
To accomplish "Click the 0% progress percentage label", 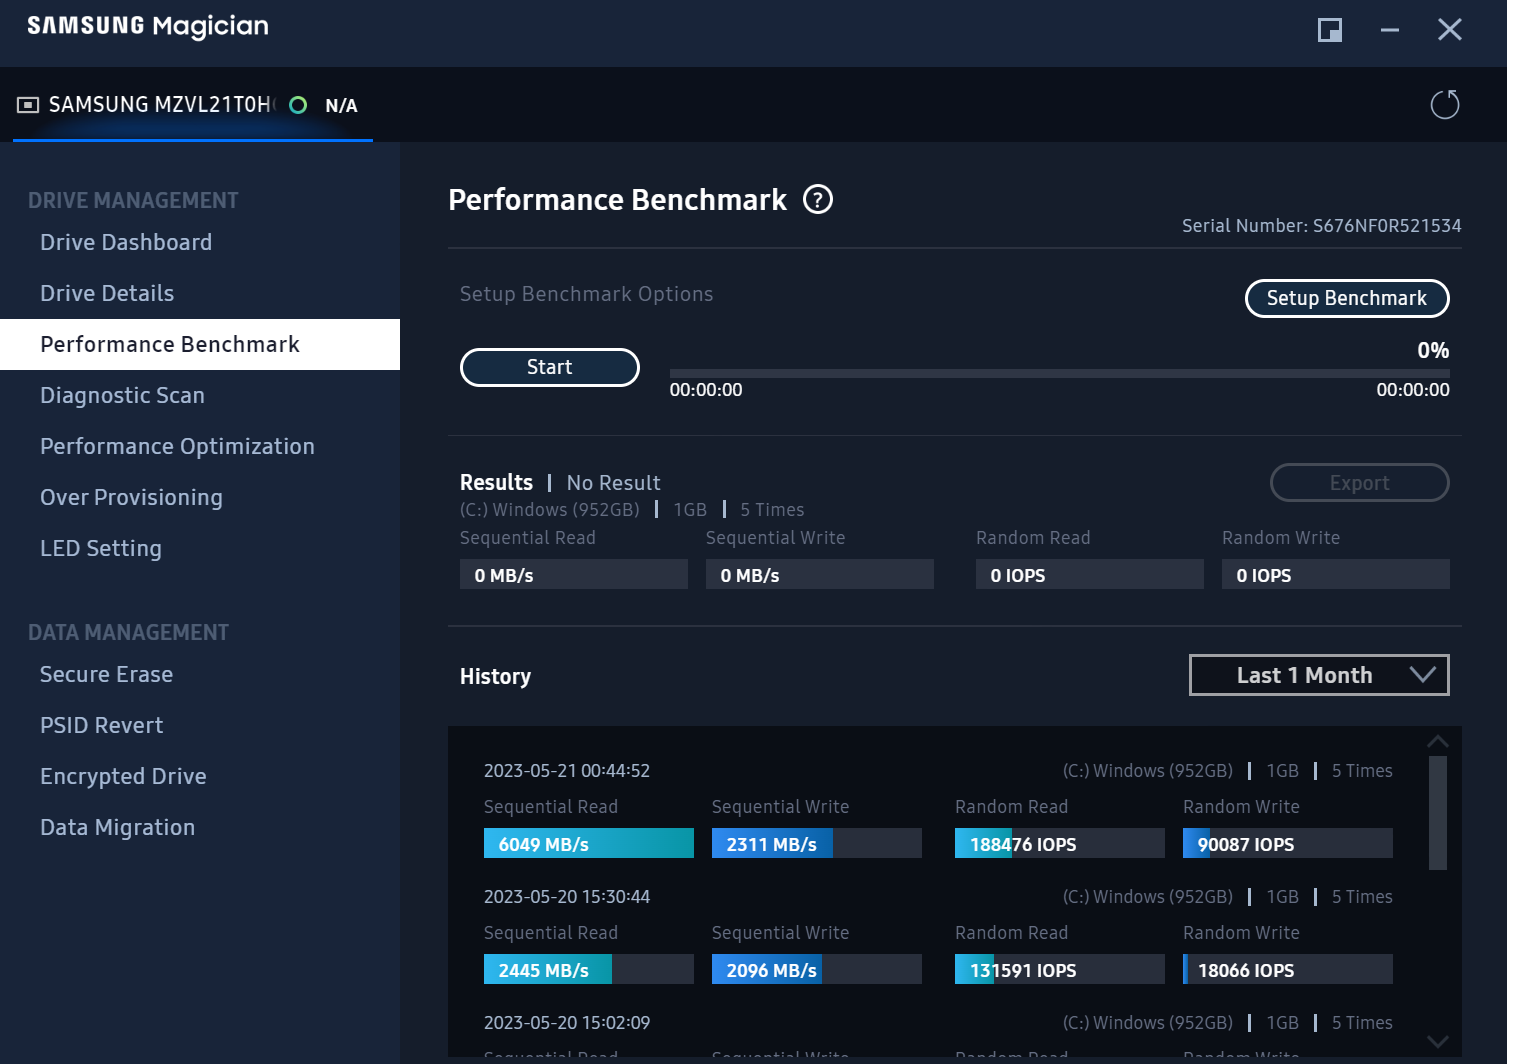I will pos(1433,350).
